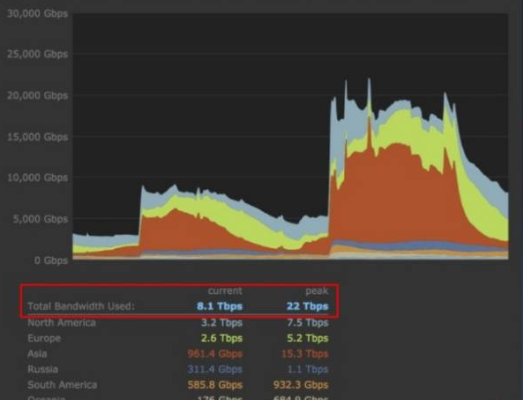Click the 20,000 Gbps axis label

point(37,96)
